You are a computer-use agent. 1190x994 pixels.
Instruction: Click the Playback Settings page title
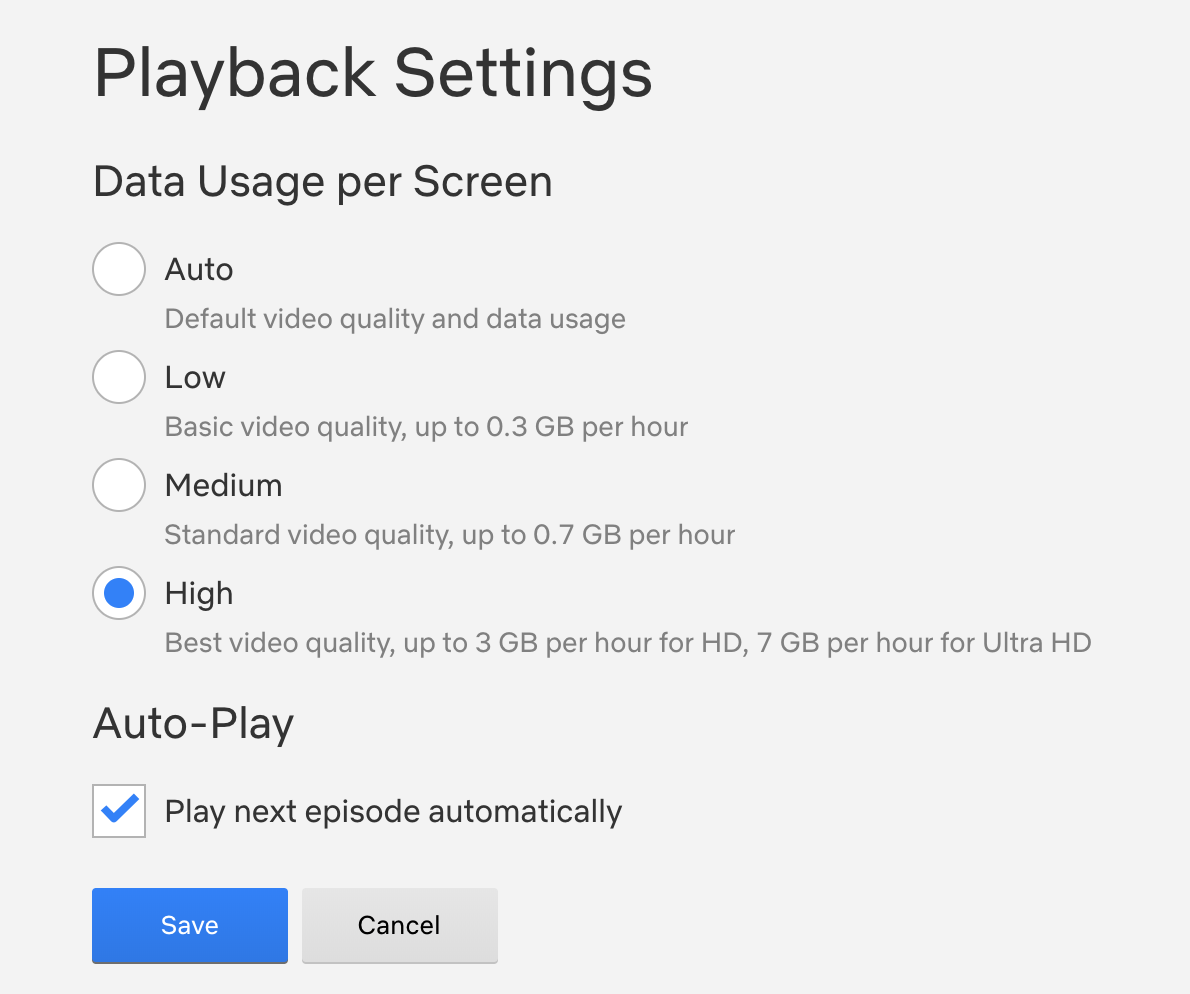[373, 73]
